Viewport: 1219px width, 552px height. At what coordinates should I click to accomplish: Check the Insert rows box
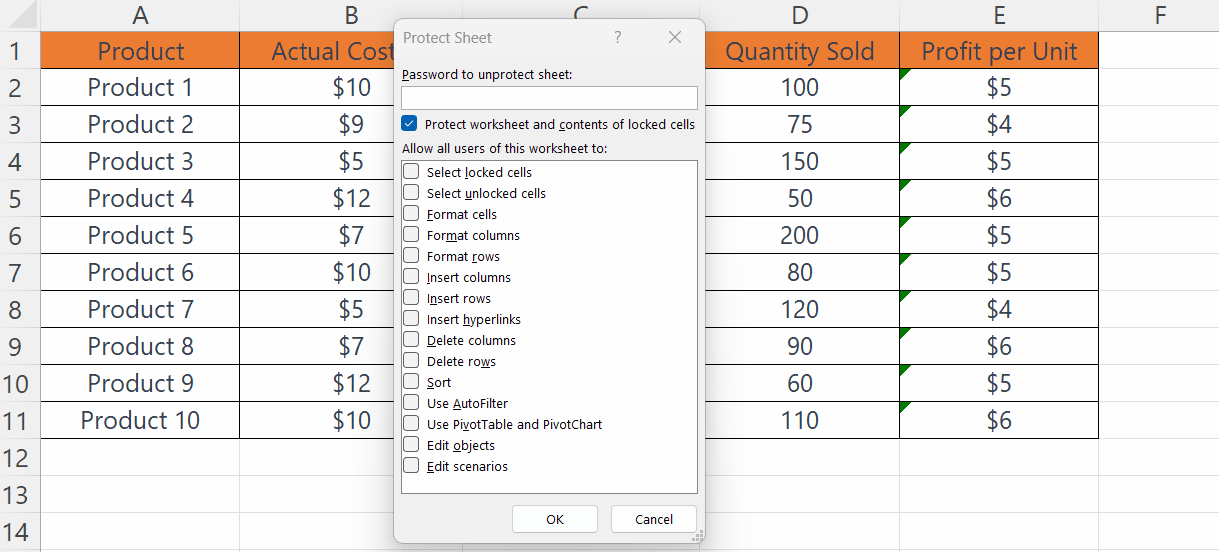pyautogui.click(x=411, y=298)
